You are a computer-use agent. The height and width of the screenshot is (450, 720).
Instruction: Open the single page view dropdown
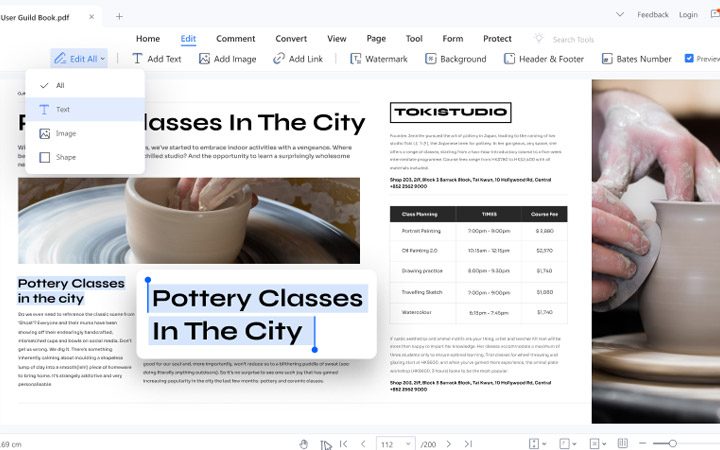568,444
